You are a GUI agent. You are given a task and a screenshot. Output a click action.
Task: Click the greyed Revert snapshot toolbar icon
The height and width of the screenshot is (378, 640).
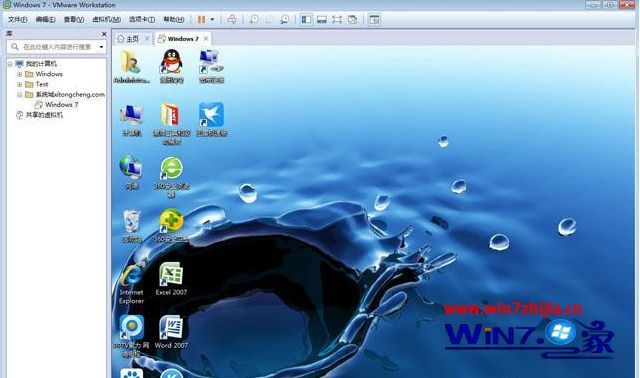(269, 19)
